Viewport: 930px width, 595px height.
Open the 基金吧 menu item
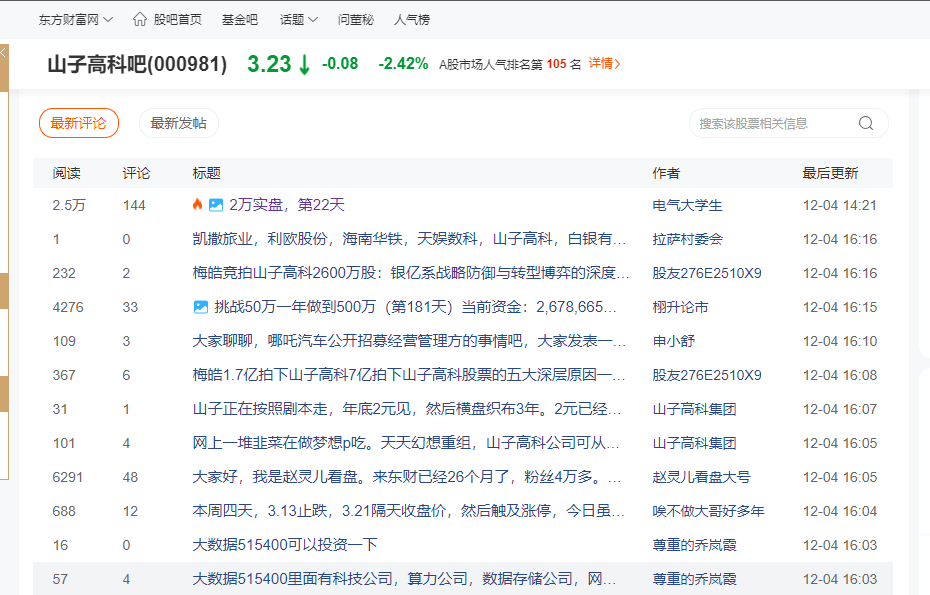(240, 20)
